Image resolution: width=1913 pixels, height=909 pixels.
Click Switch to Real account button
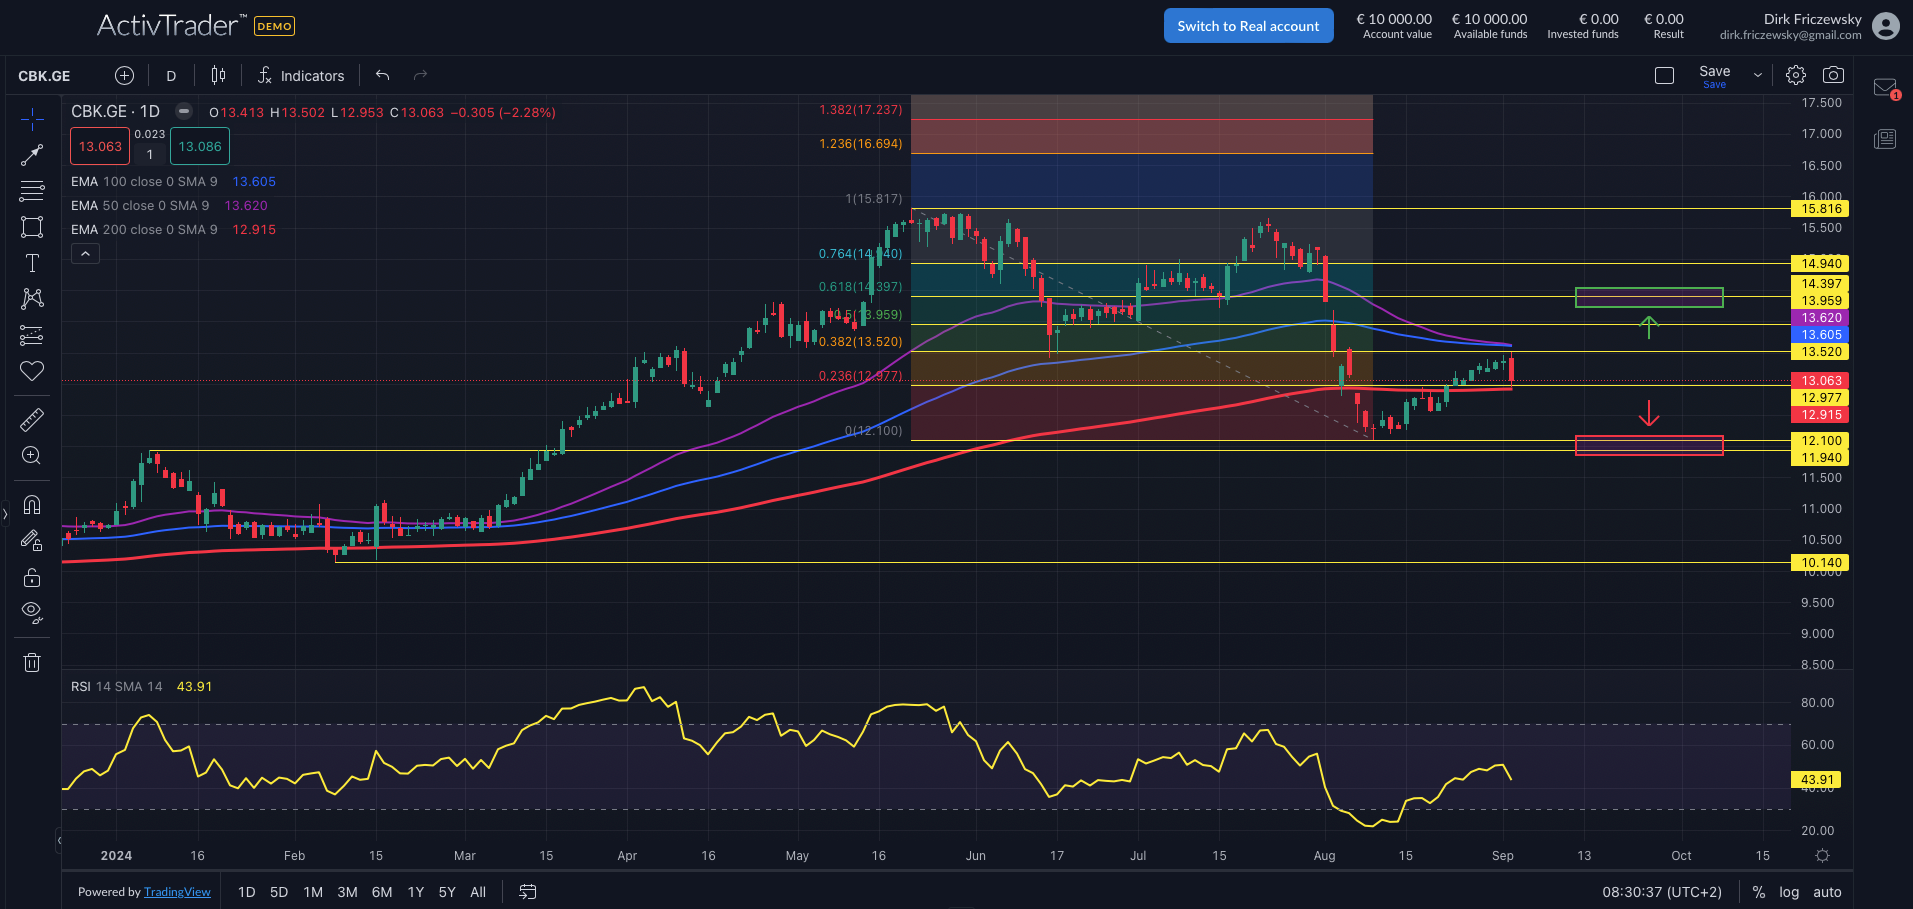click(1248, 26)
